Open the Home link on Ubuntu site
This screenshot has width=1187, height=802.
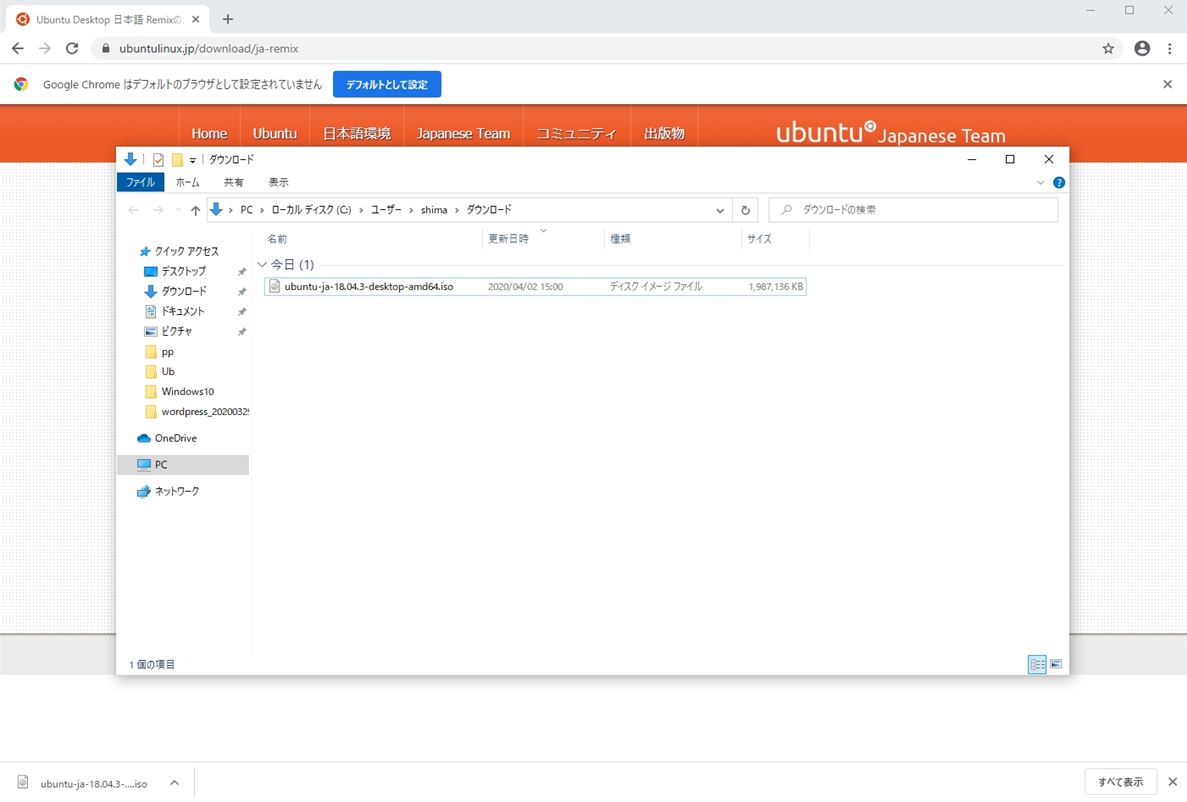(x=209, y=133)
